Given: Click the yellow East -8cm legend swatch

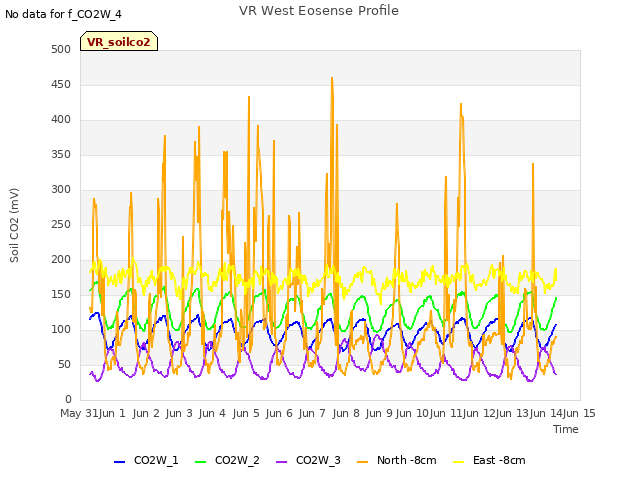Looking at the screenshot, I should coord(459,462).
